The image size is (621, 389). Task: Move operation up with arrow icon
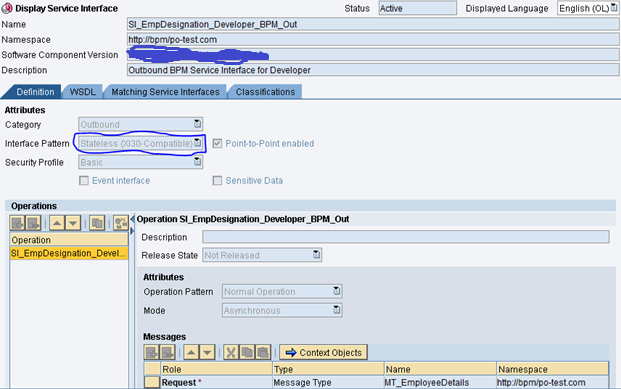click(x=57, y=223)
